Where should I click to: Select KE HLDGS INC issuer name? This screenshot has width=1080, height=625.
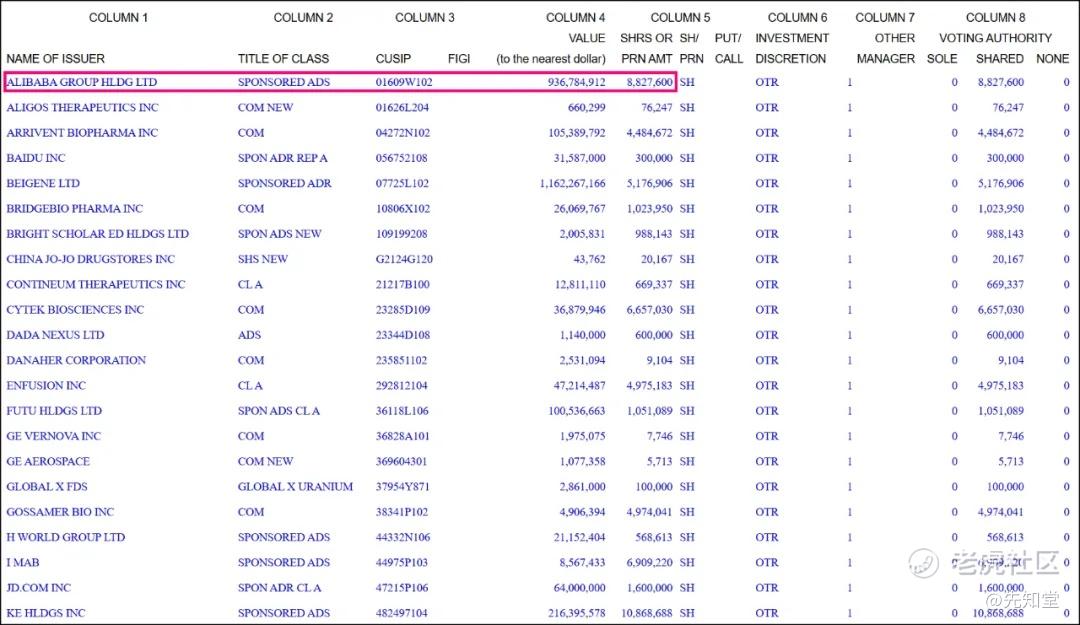tap(45, 613)
